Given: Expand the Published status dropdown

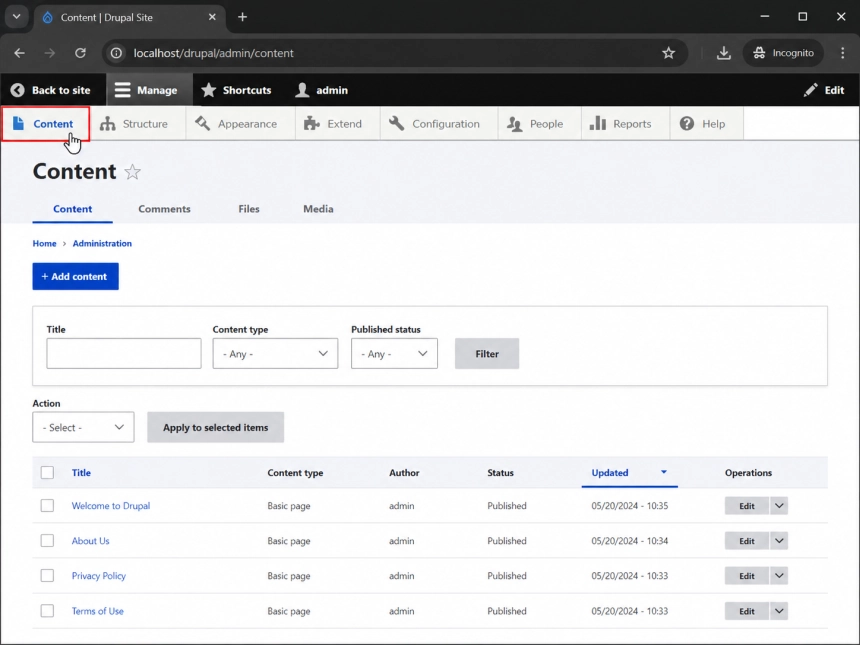Looking at the screenshot, I should pyautogui.click(x=394, y=354).
